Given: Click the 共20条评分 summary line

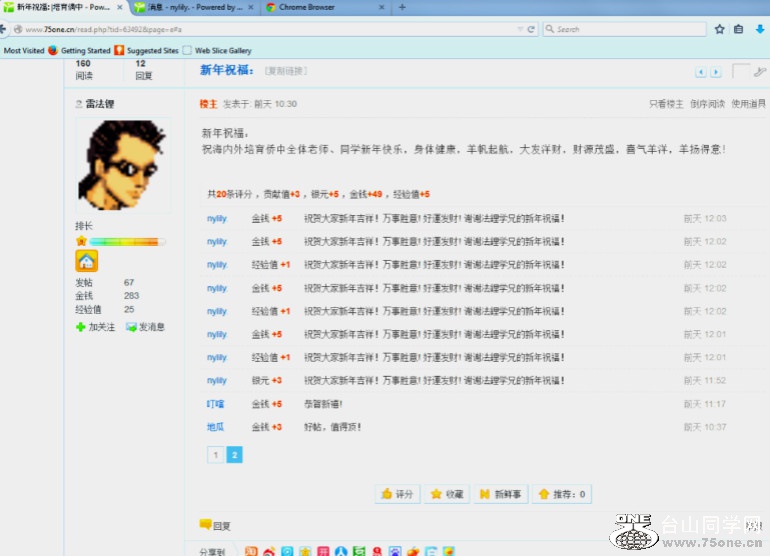Looking at the screenshot, I should click(x=318, y=194).
